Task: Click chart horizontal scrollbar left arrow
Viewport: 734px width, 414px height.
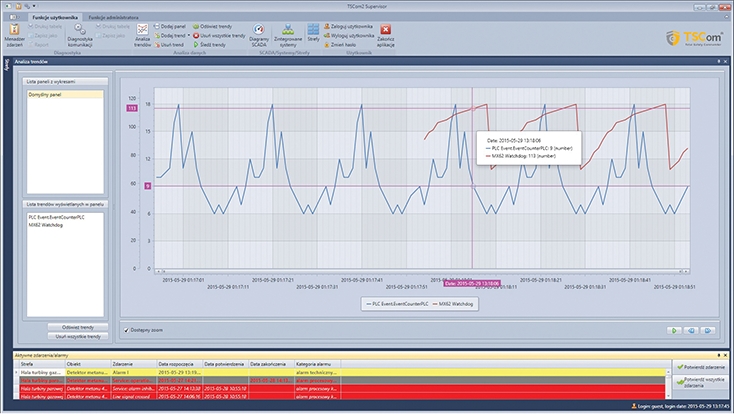Action: click(159, 271)
